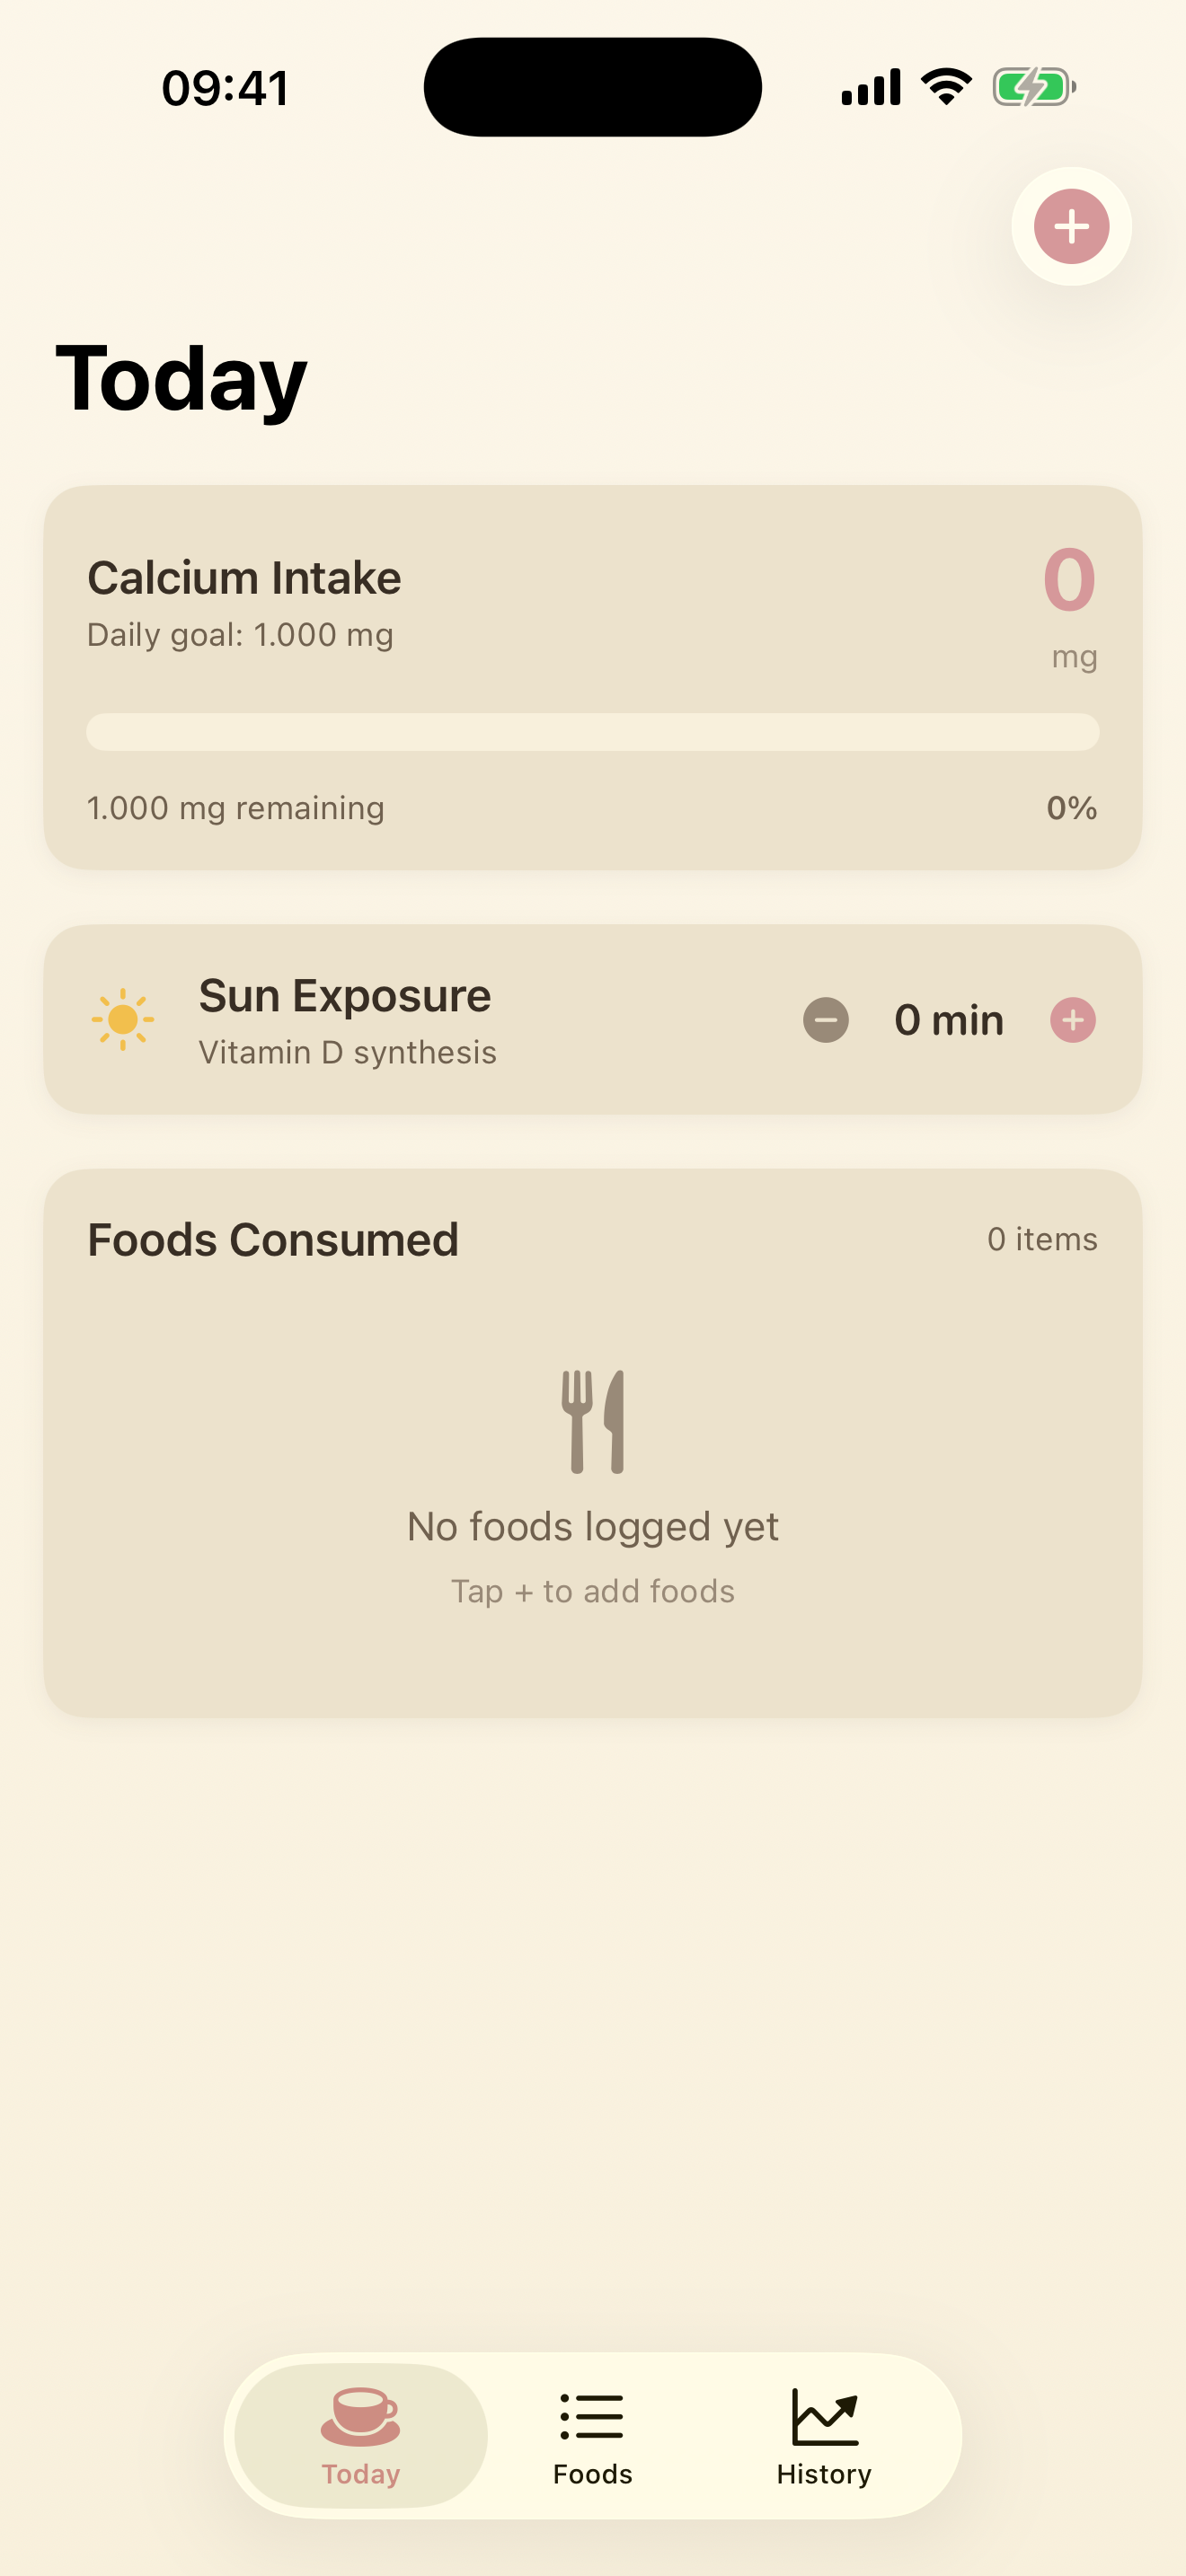
Task: Tap the yellow sun icon
Action: (123, 1020)
